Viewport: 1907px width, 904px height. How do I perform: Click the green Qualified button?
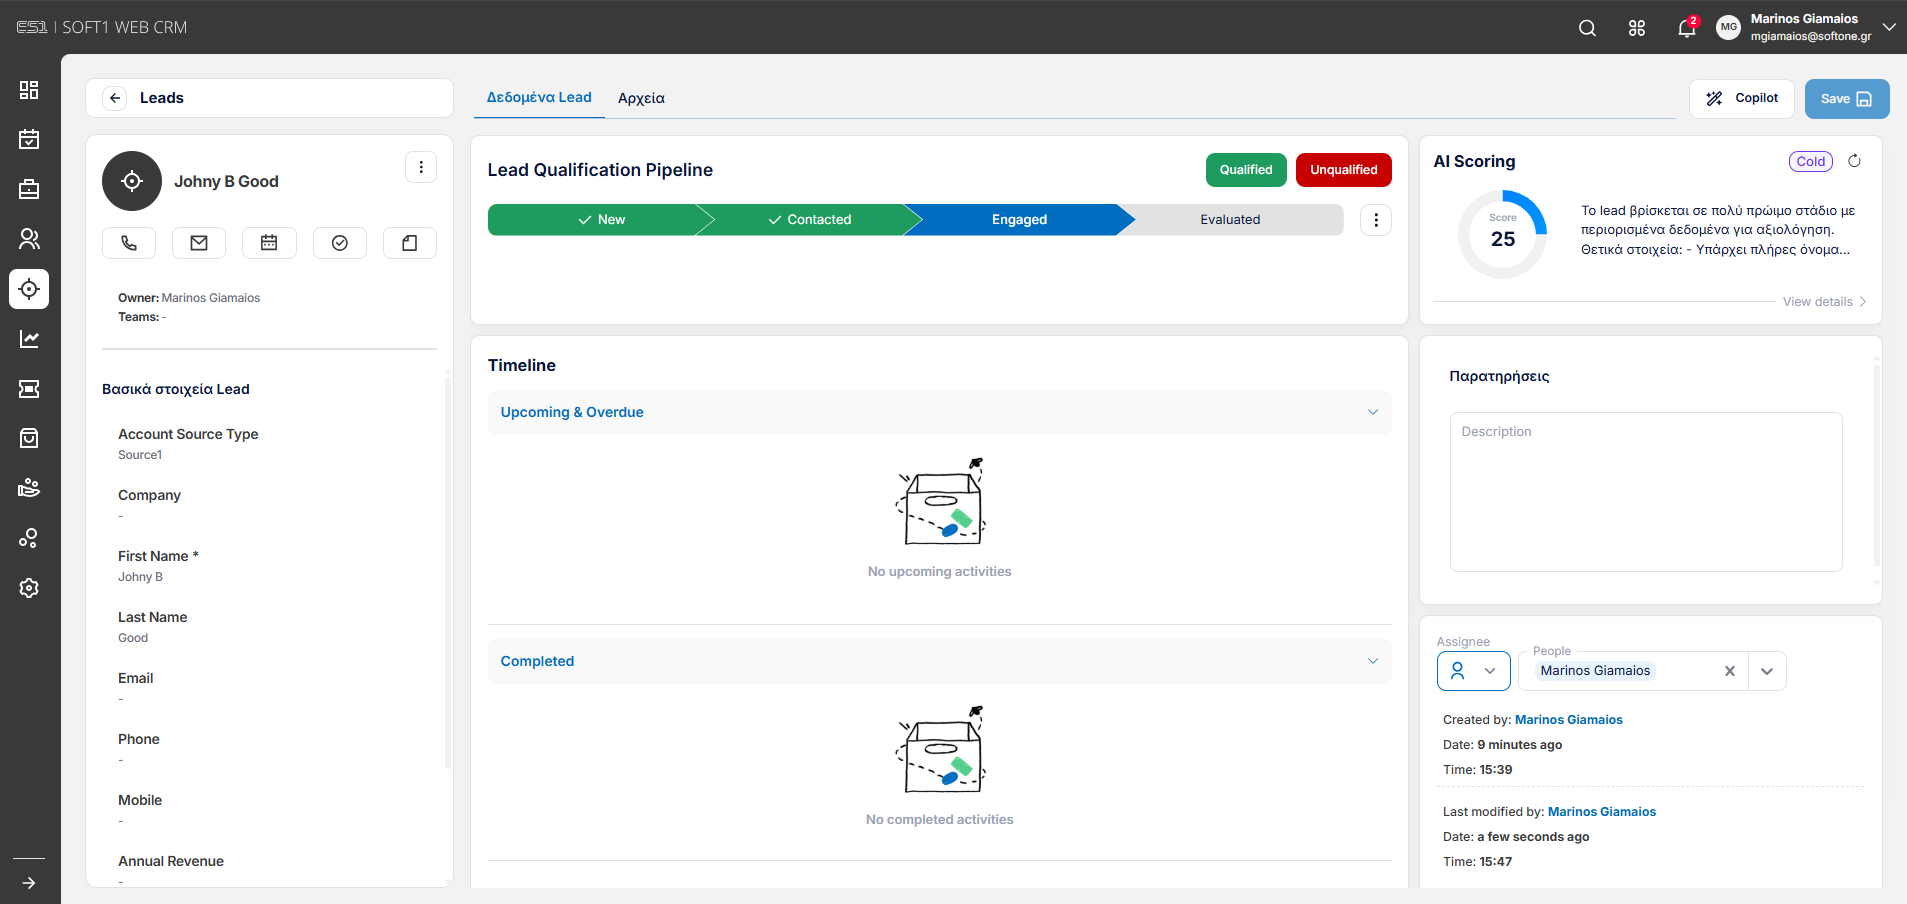click(x=1246, y=170)
